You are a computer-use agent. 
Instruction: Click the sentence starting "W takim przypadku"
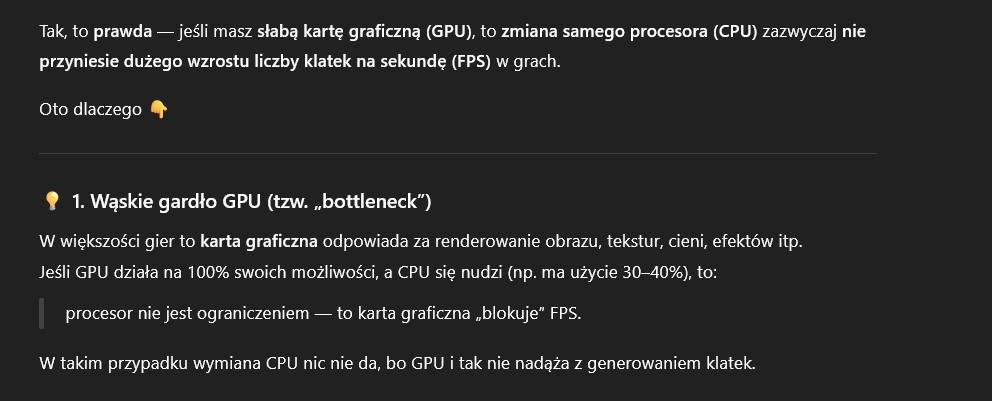click(396, 361)
